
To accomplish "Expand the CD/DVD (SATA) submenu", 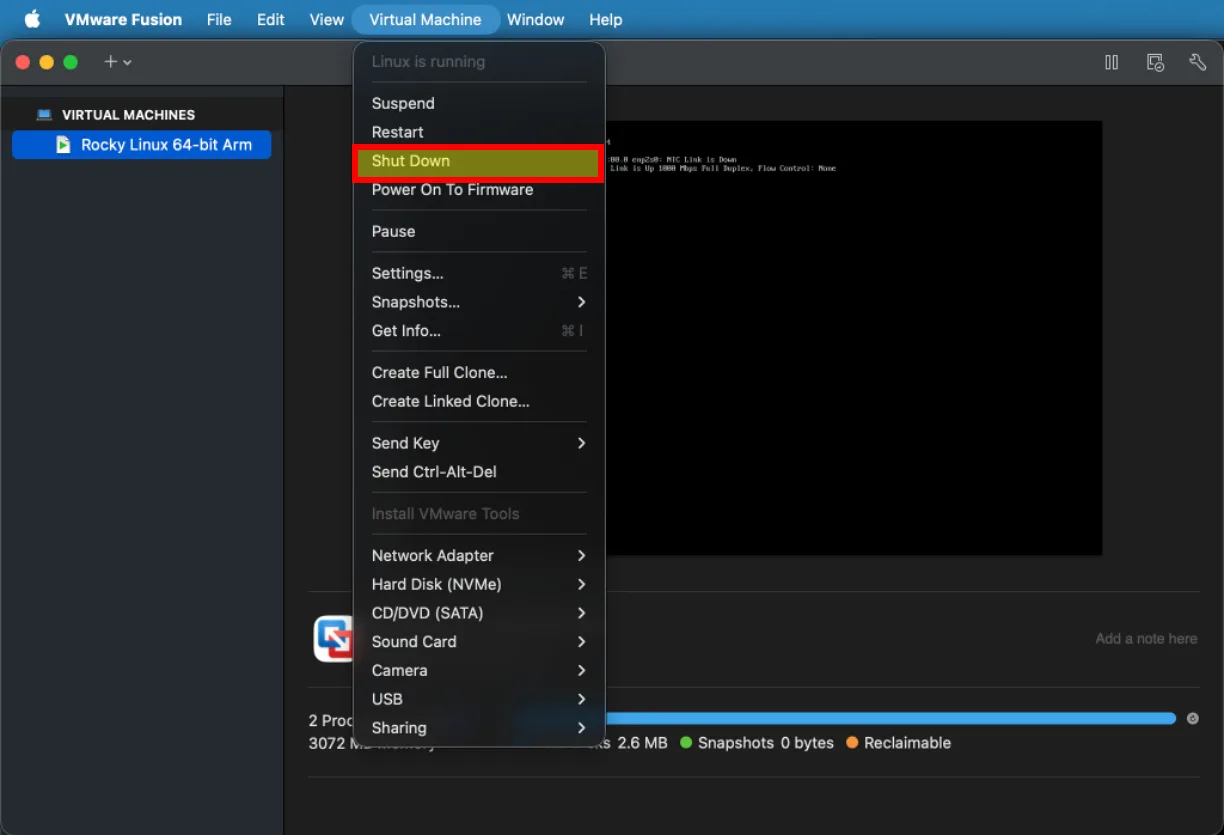I will click(x=479, y=613).
